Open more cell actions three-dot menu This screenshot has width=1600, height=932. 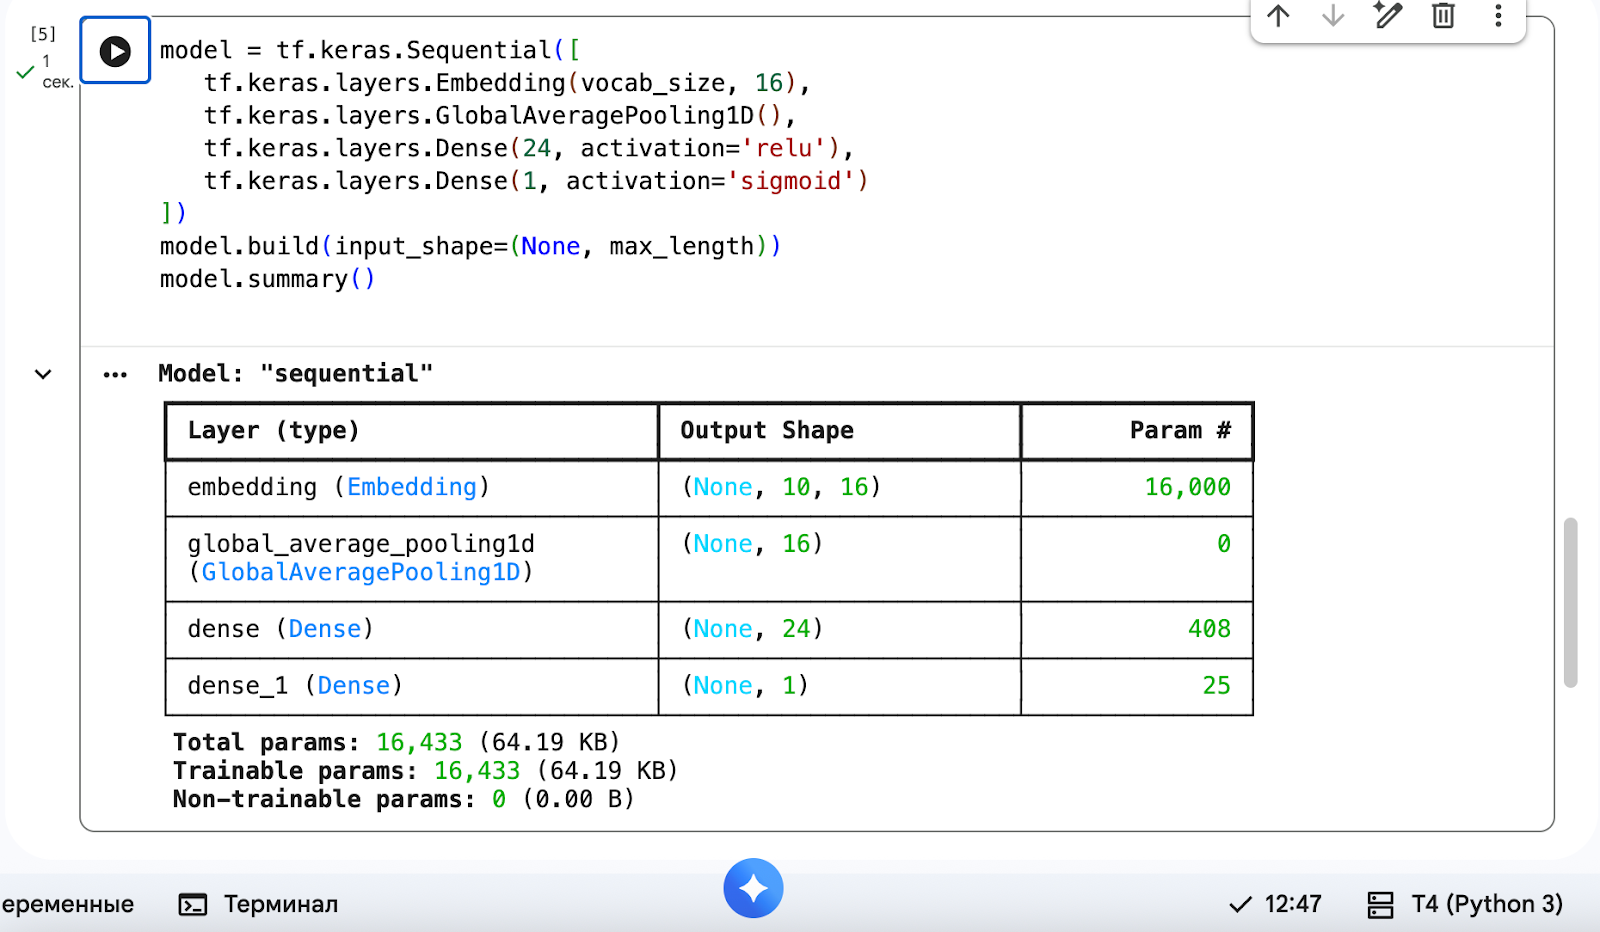tap(1498, 15)
